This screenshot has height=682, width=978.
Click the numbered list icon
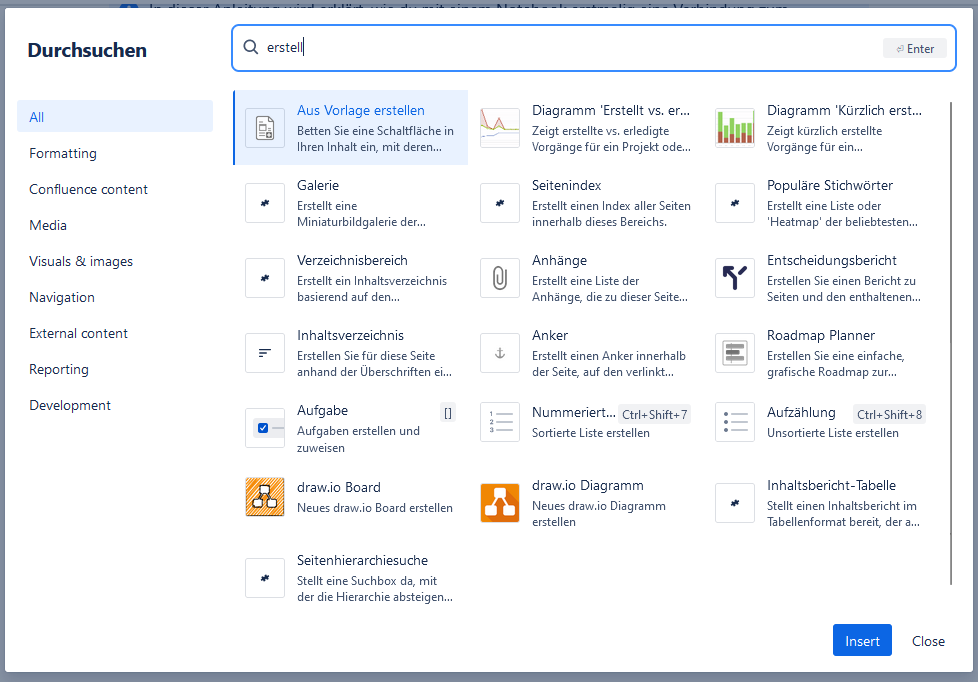coord(500,422)
